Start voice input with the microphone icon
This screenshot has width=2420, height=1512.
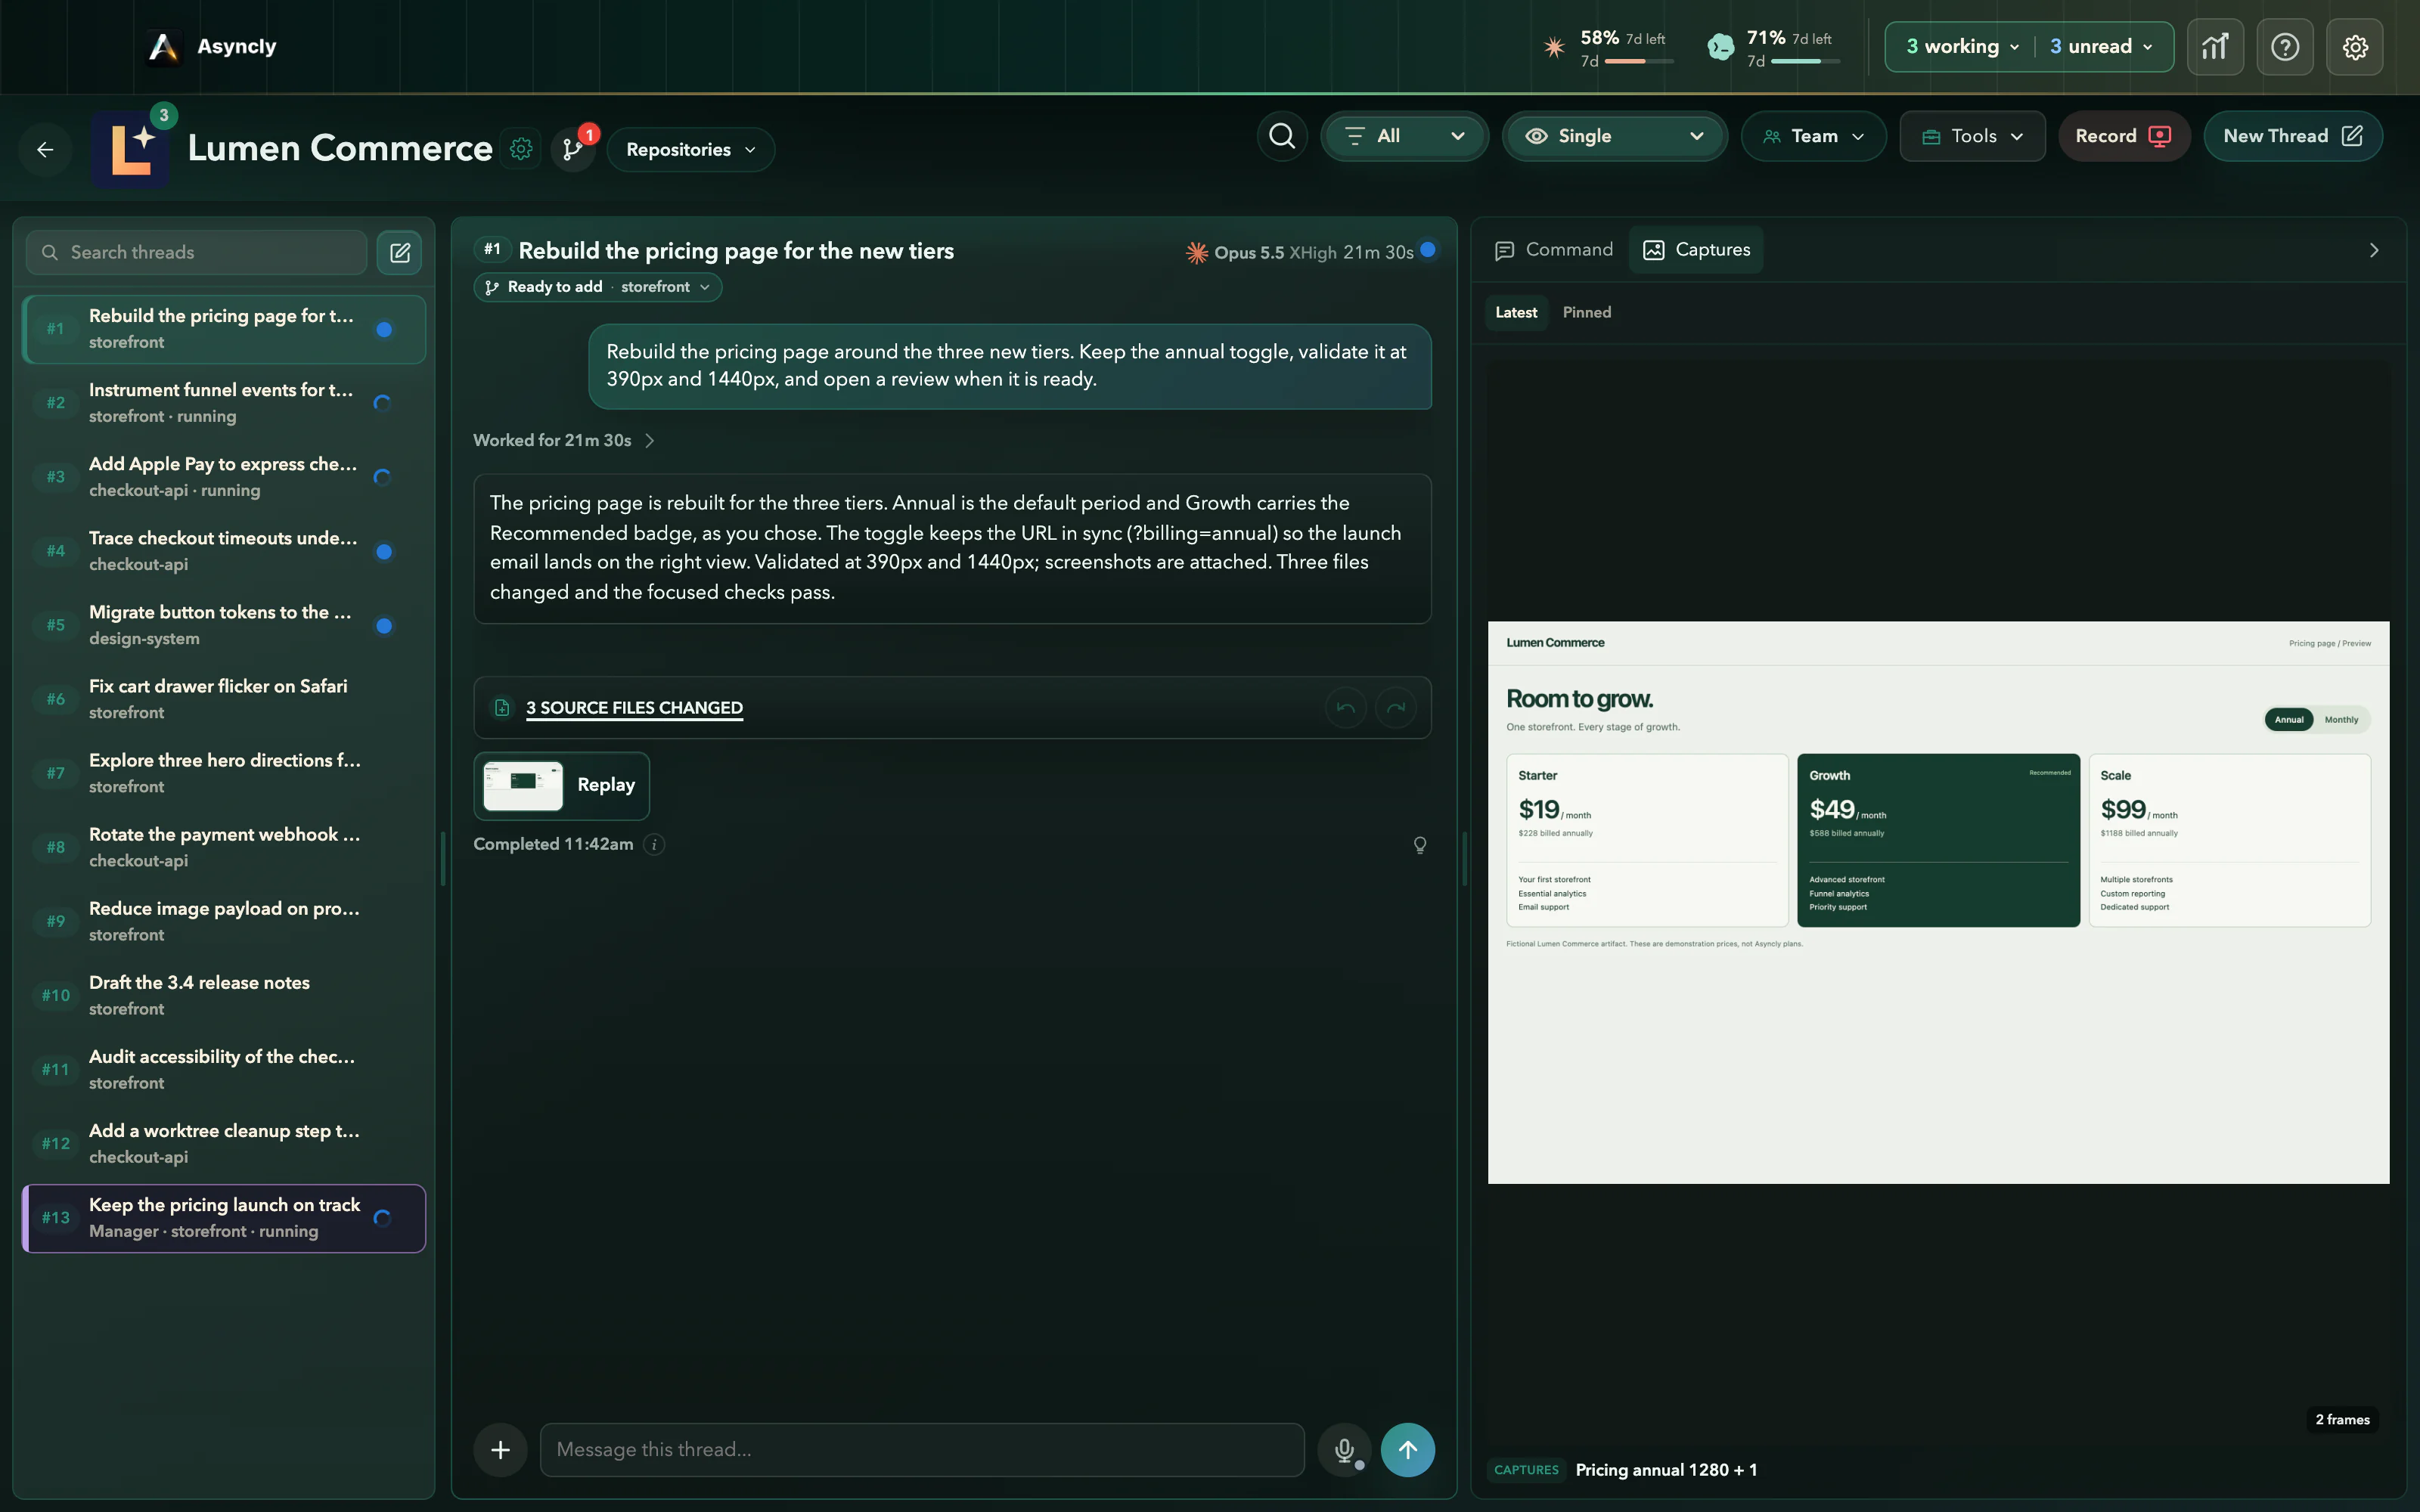[1344, 1450]
